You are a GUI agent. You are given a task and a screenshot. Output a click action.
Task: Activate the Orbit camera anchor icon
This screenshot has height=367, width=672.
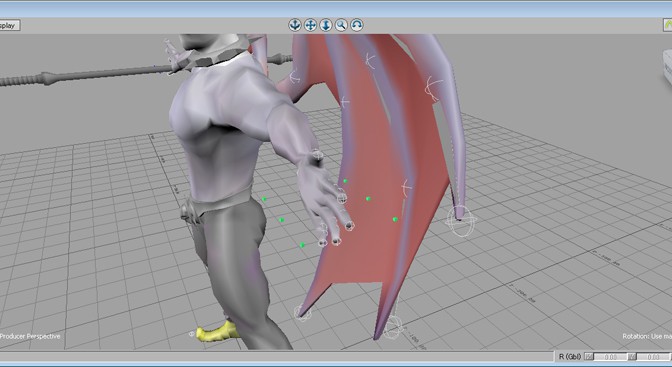295,25
